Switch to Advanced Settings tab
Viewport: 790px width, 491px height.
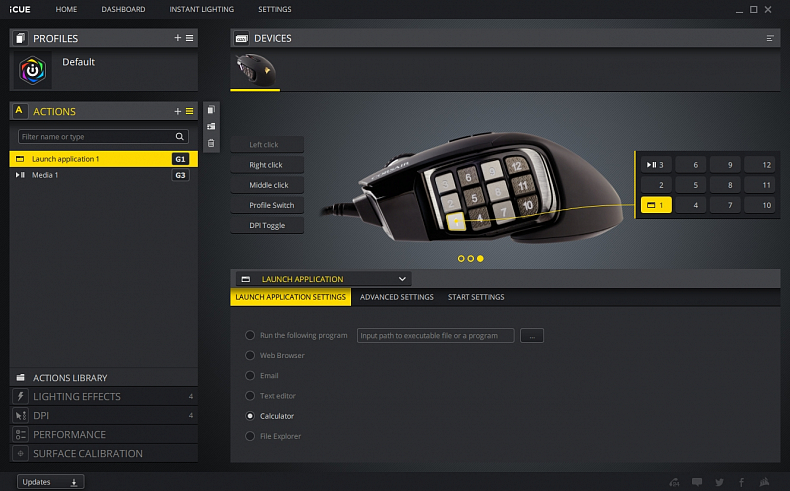[397, 297]
